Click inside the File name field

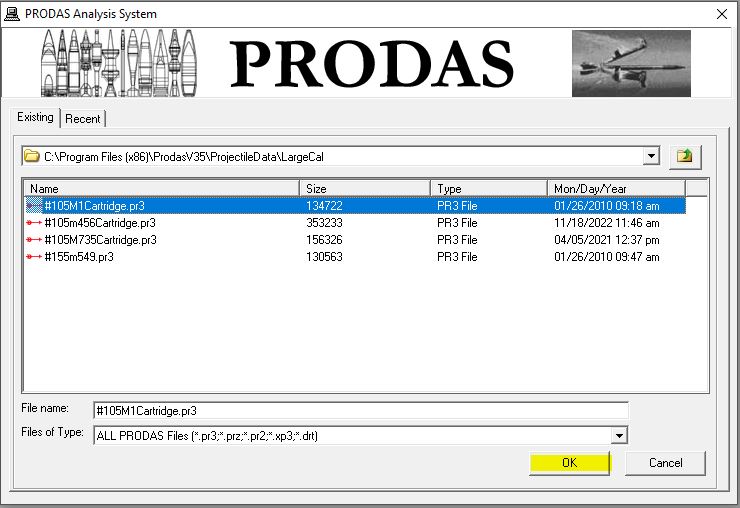(x=360, y=411)
